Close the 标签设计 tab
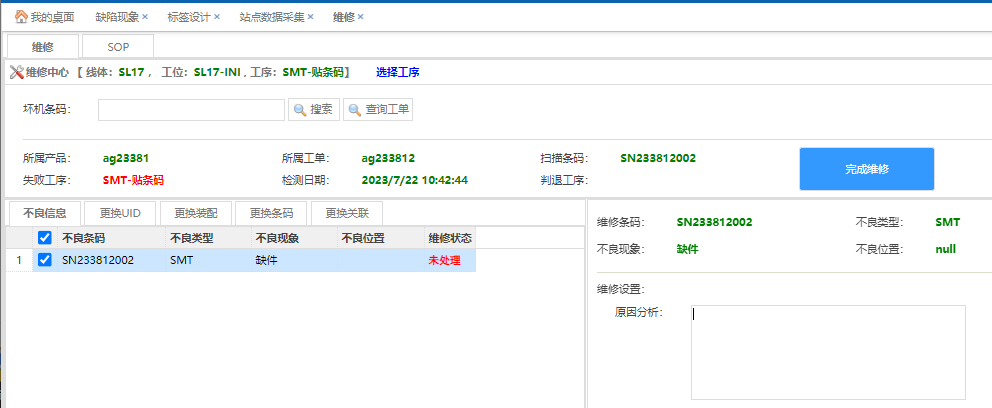The height and width of the screenshot is (408, 992). pos(217,17)
